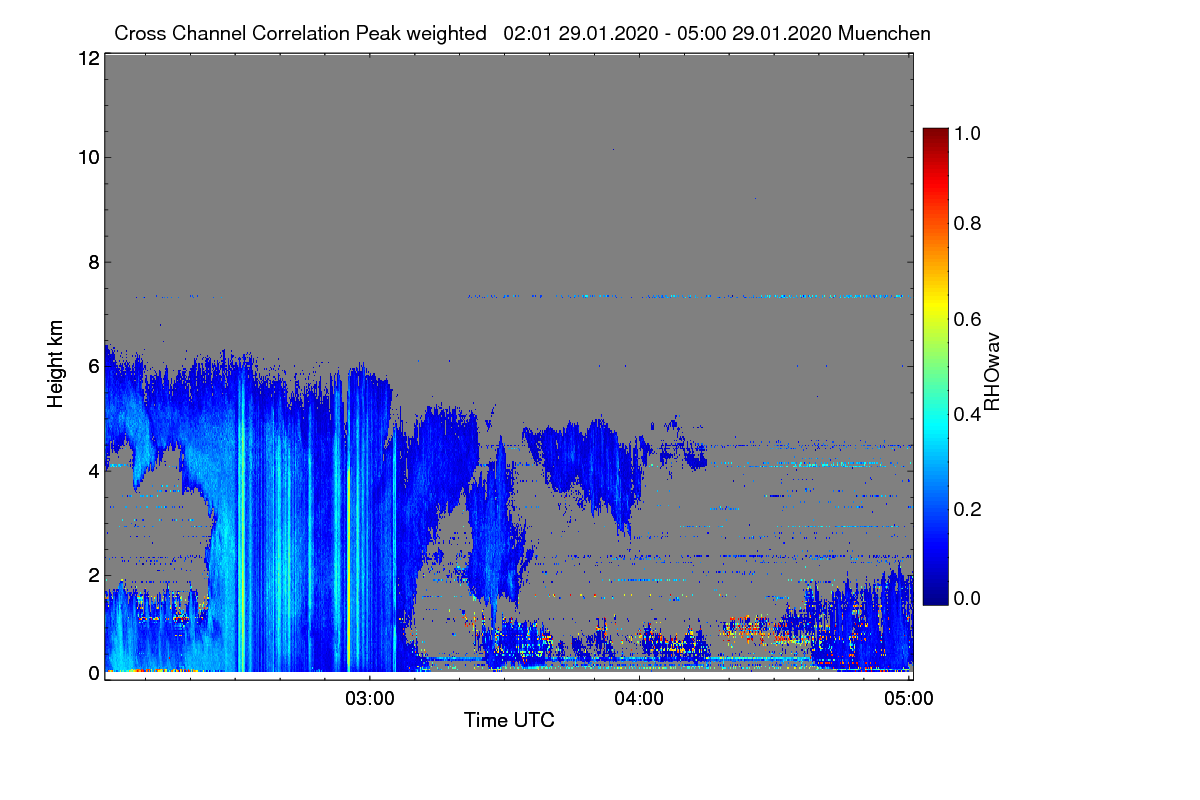The image size is (1200, 800).
Task: Select the date range text '02:01 29.01.2020 - 05:00 29.01.2020'
Action: click(x=668, y=34)
